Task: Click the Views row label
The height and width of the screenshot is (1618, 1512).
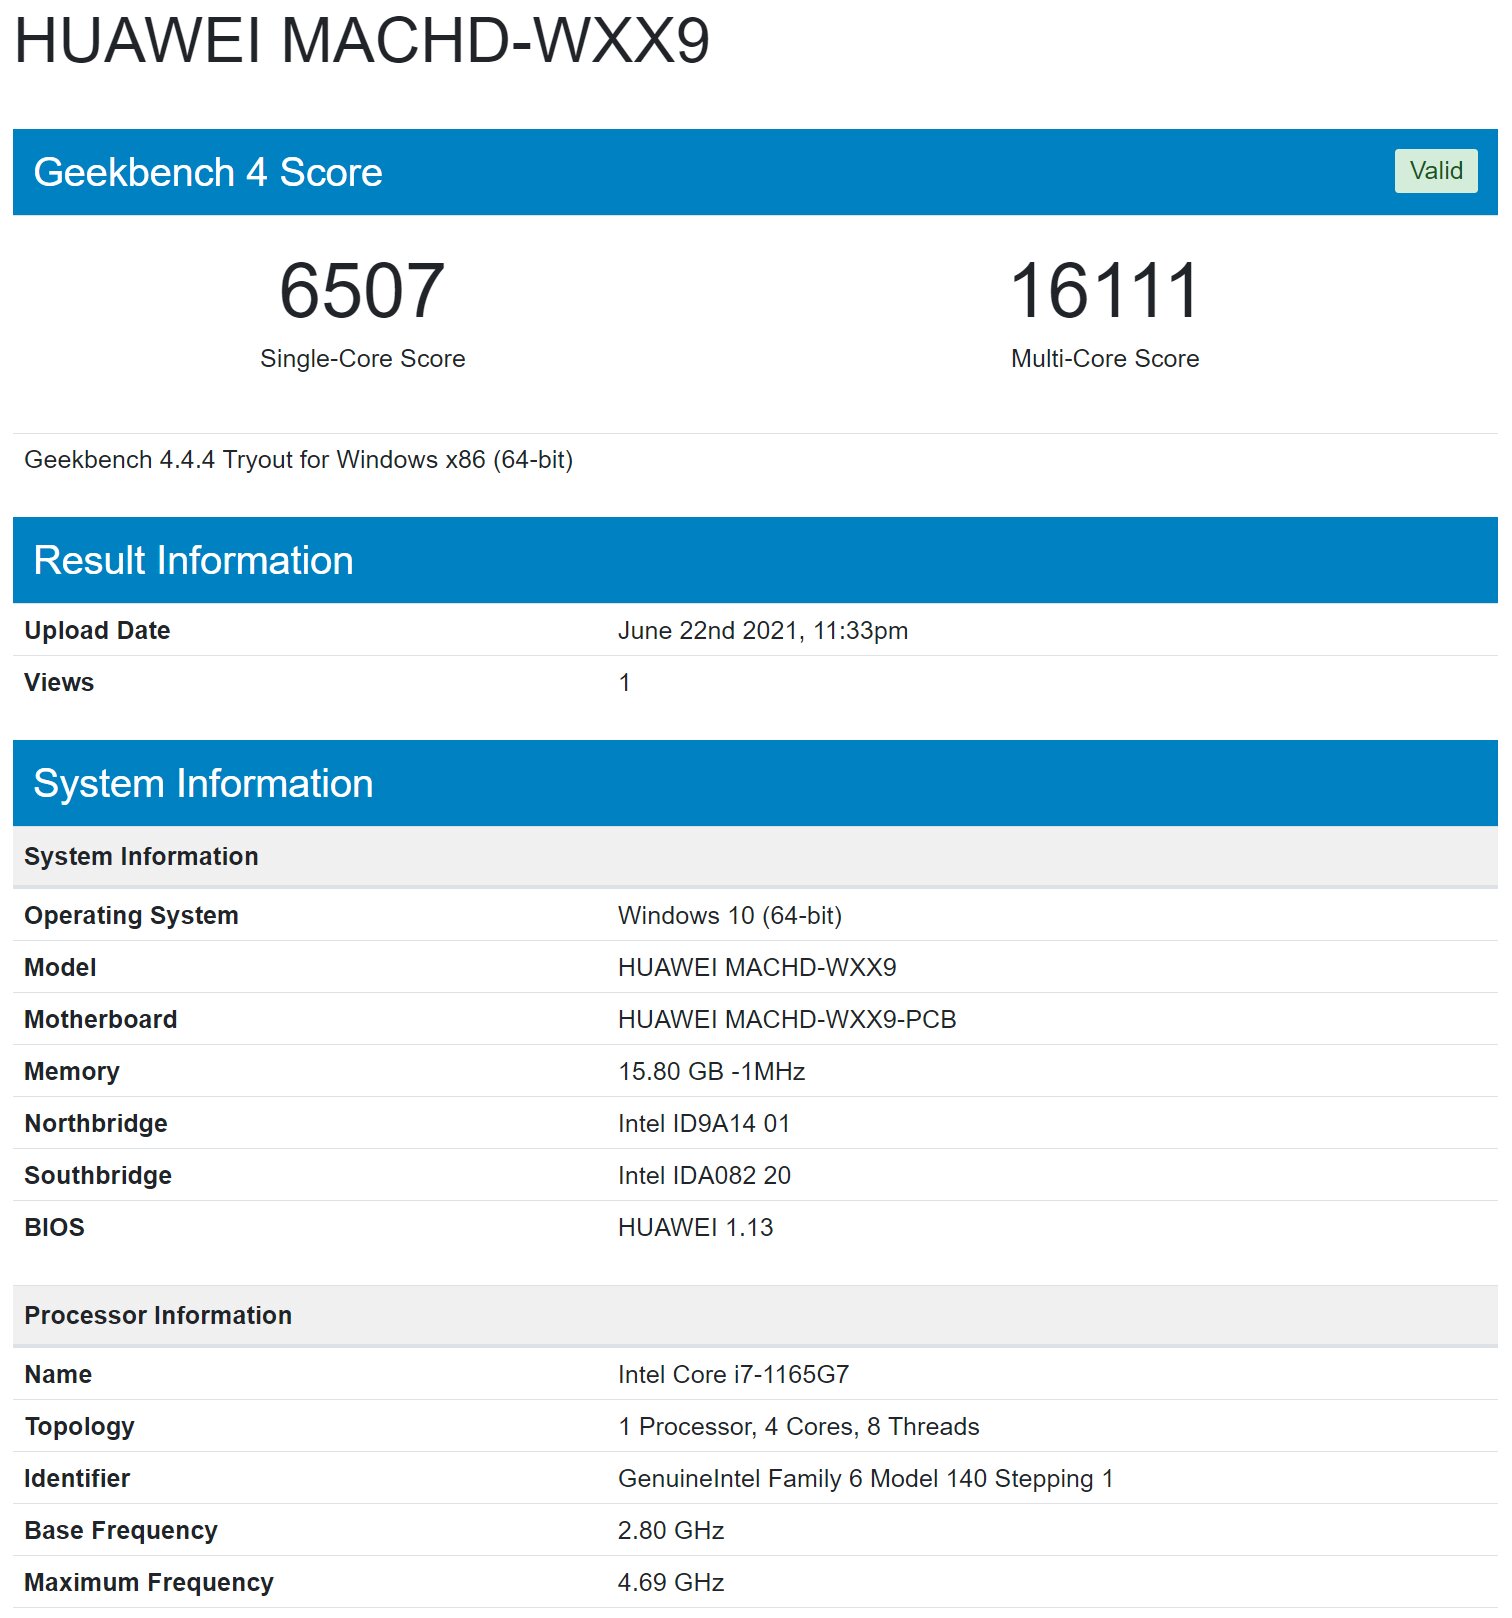Action: (59, 683)
